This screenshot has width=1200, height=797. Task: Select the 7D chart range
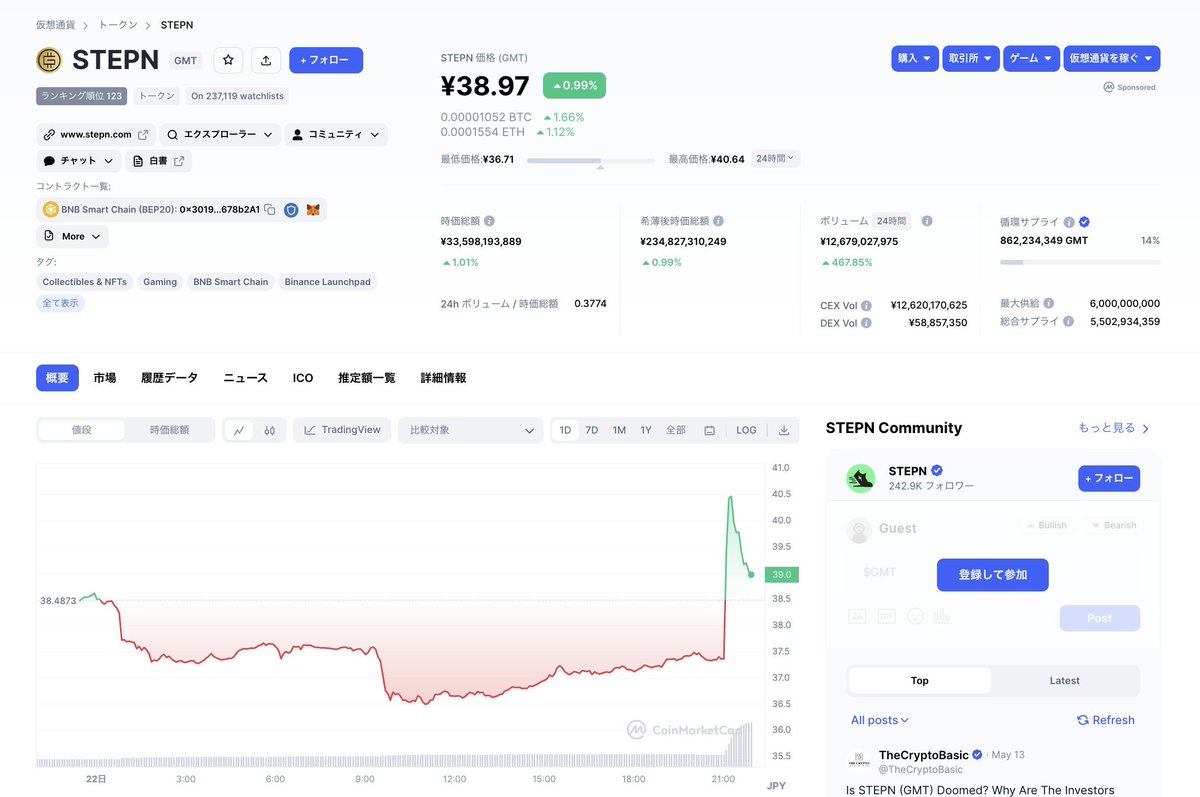[x=592, y=430]
